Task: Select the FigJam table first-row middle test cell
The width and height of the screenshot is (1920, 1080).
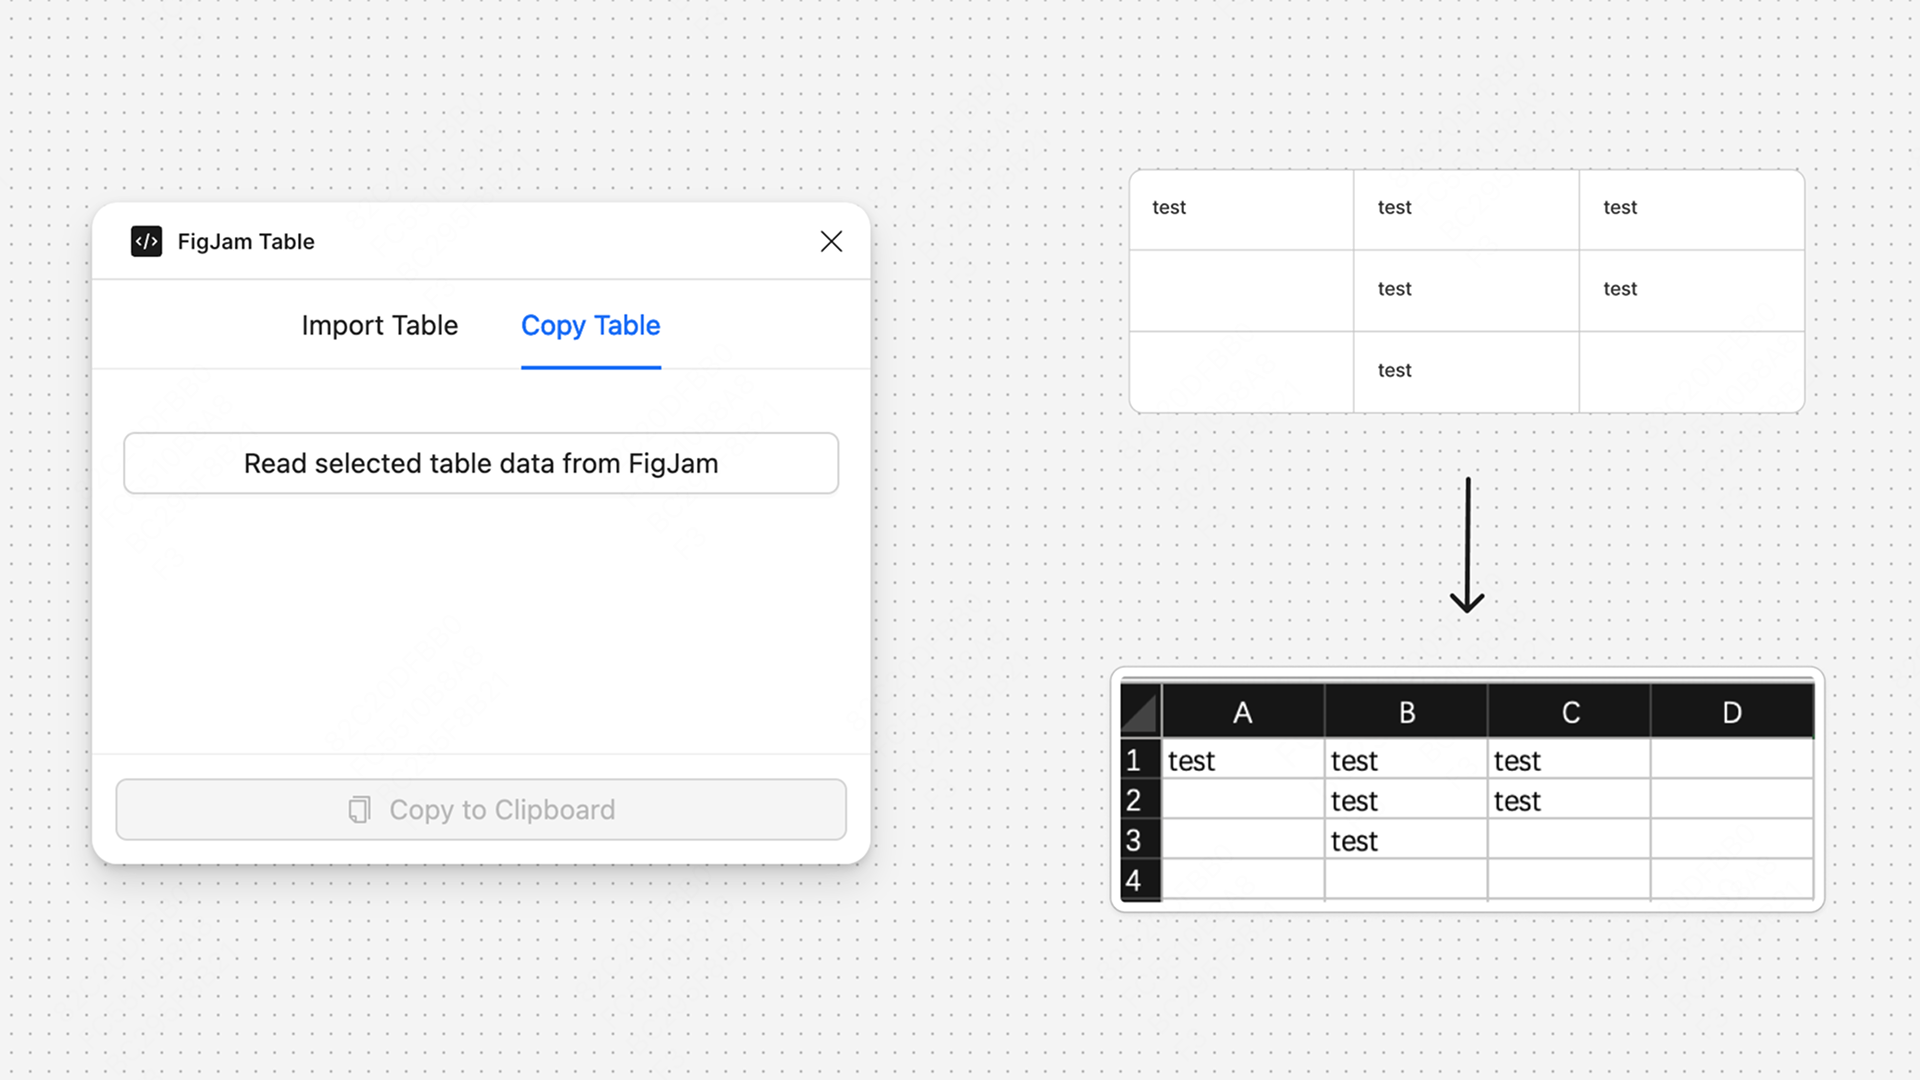Action: coord(1467,209)
